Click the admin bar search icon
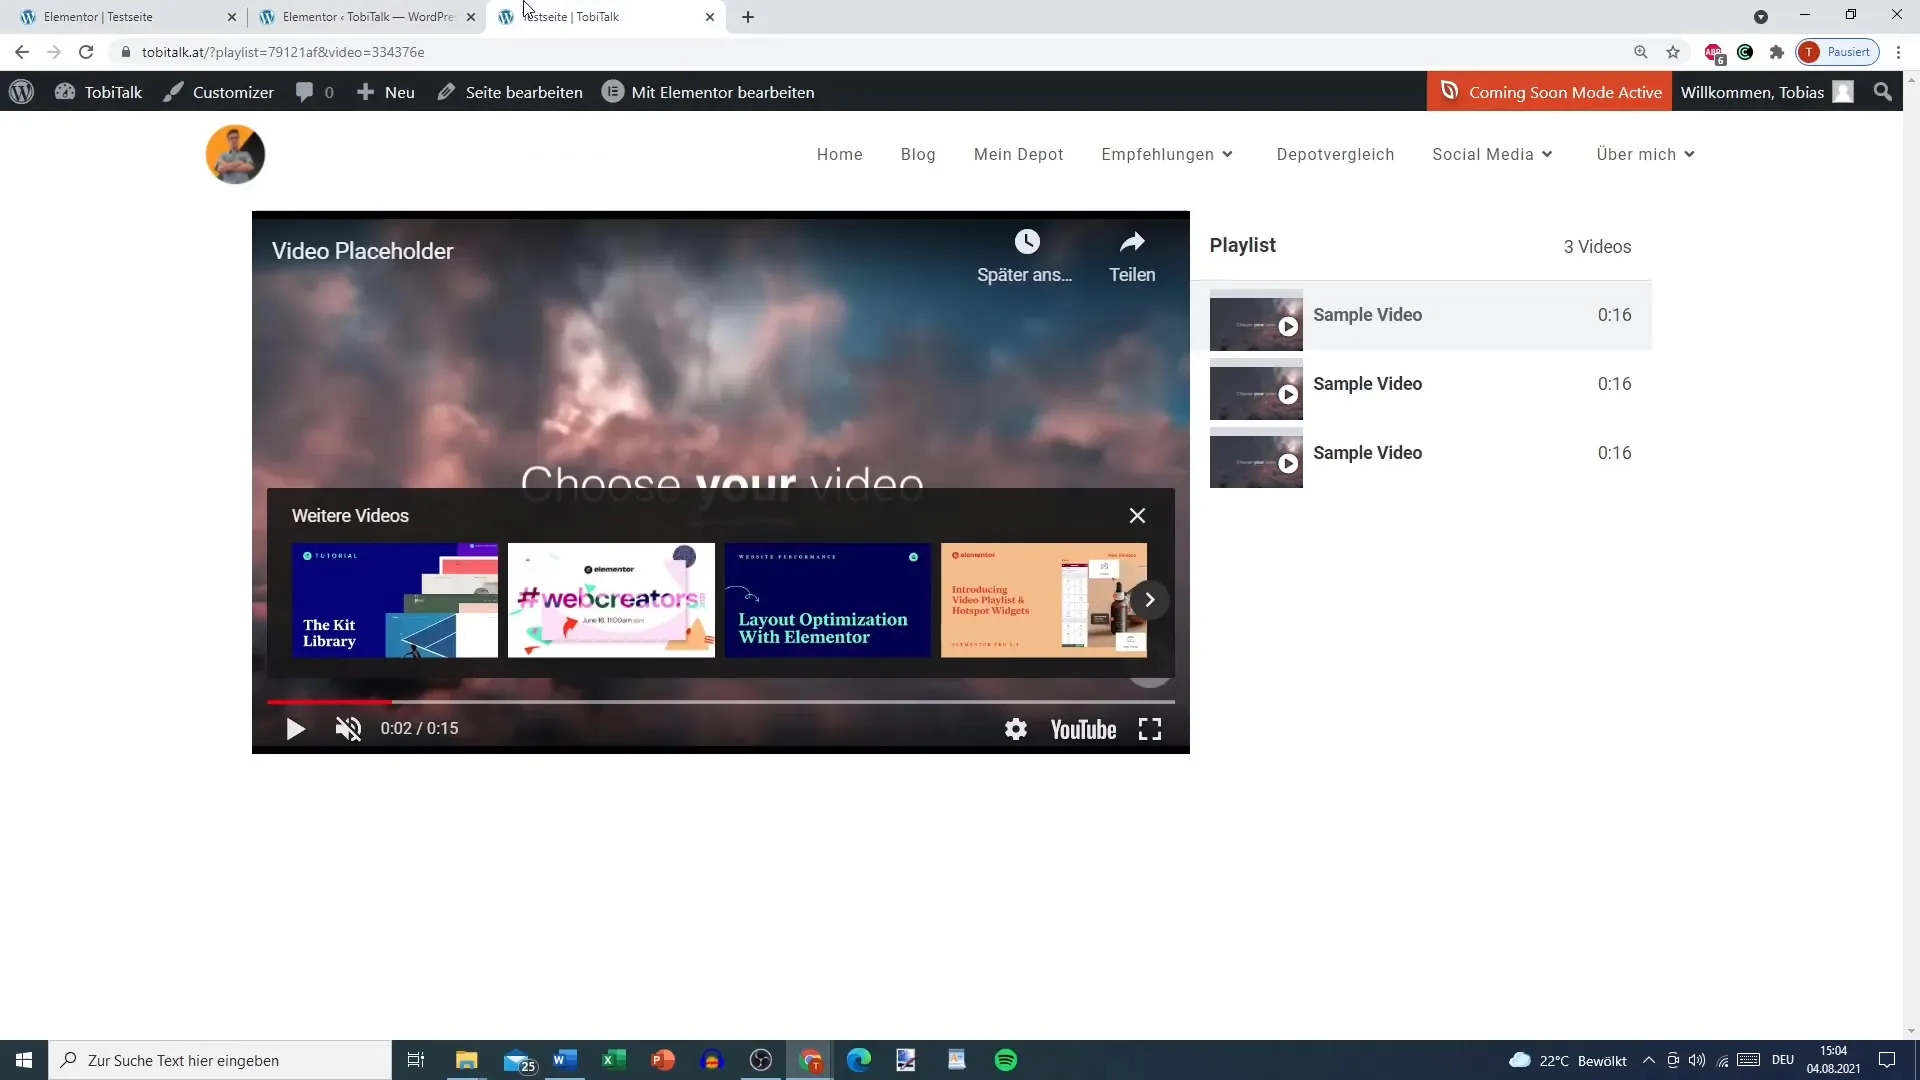The height and width of the screenshot is (1080, 1920). pos(1883,92)
